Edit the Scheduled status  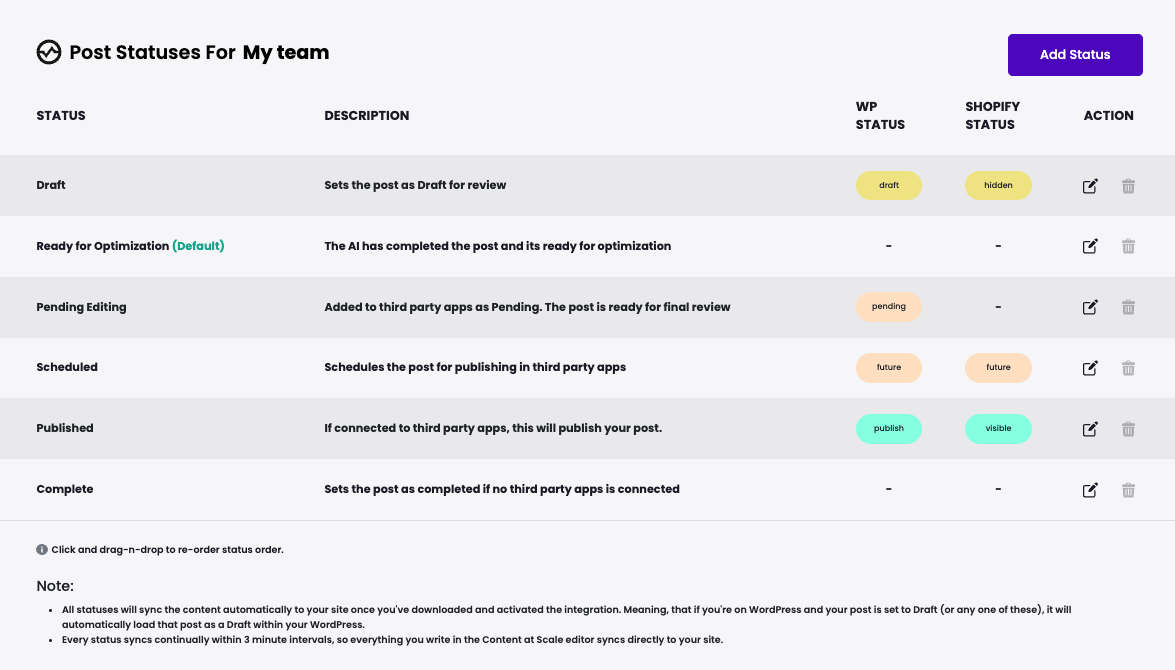tap(1090, 368)
